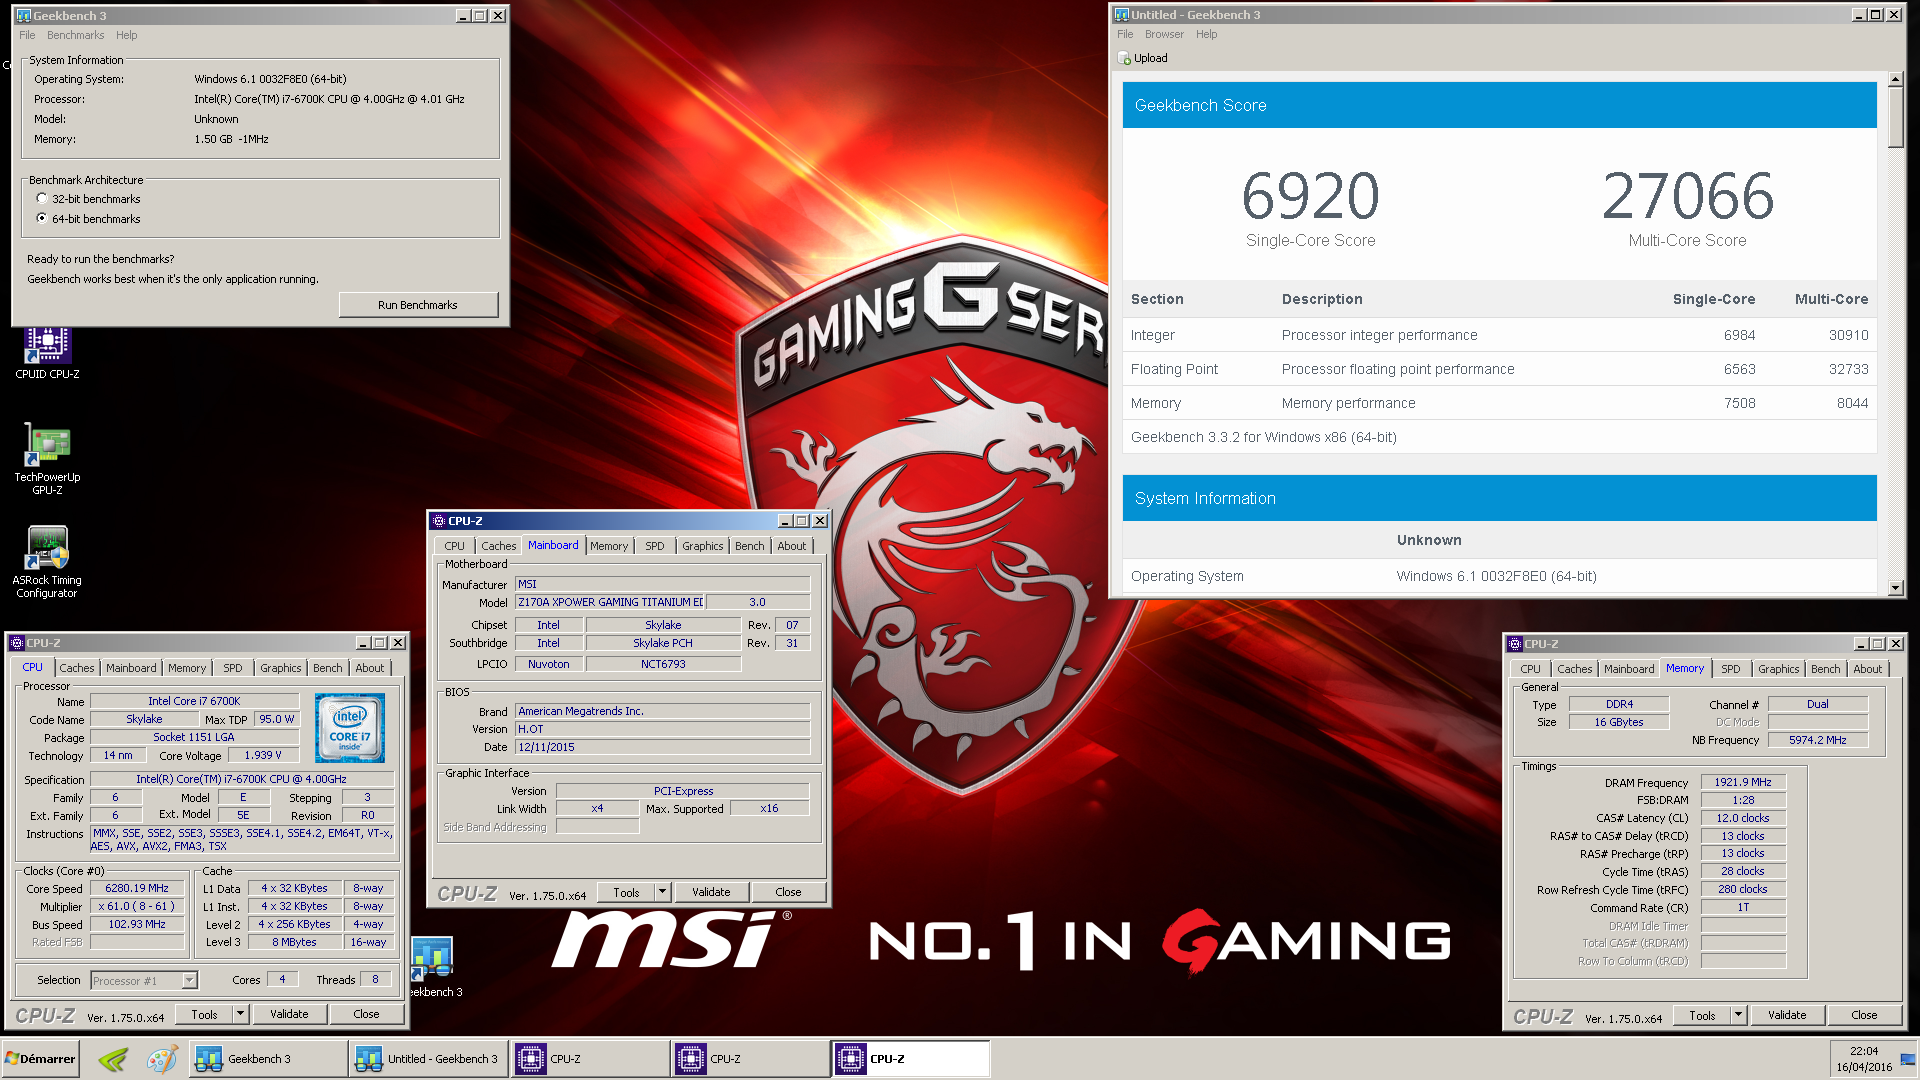Viewport: 1920px width, 1080px height.
Task: Click the Core Speed 6280.19 MHz field
Action: coord(137,888)
